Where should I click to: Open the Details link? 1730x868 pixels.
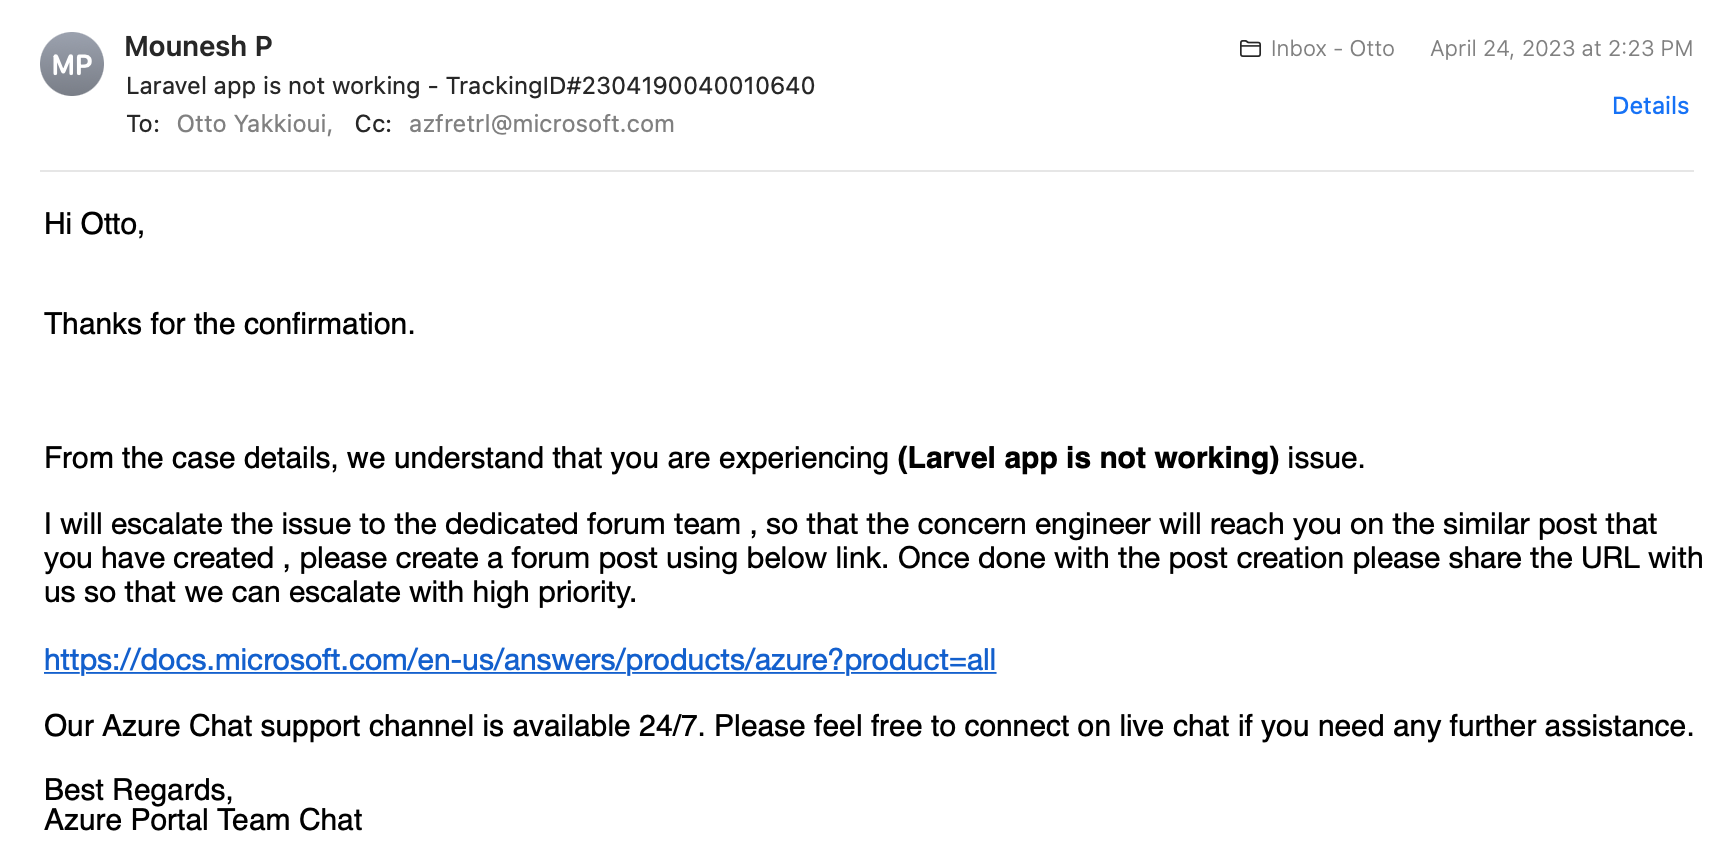click(1650, 106)
